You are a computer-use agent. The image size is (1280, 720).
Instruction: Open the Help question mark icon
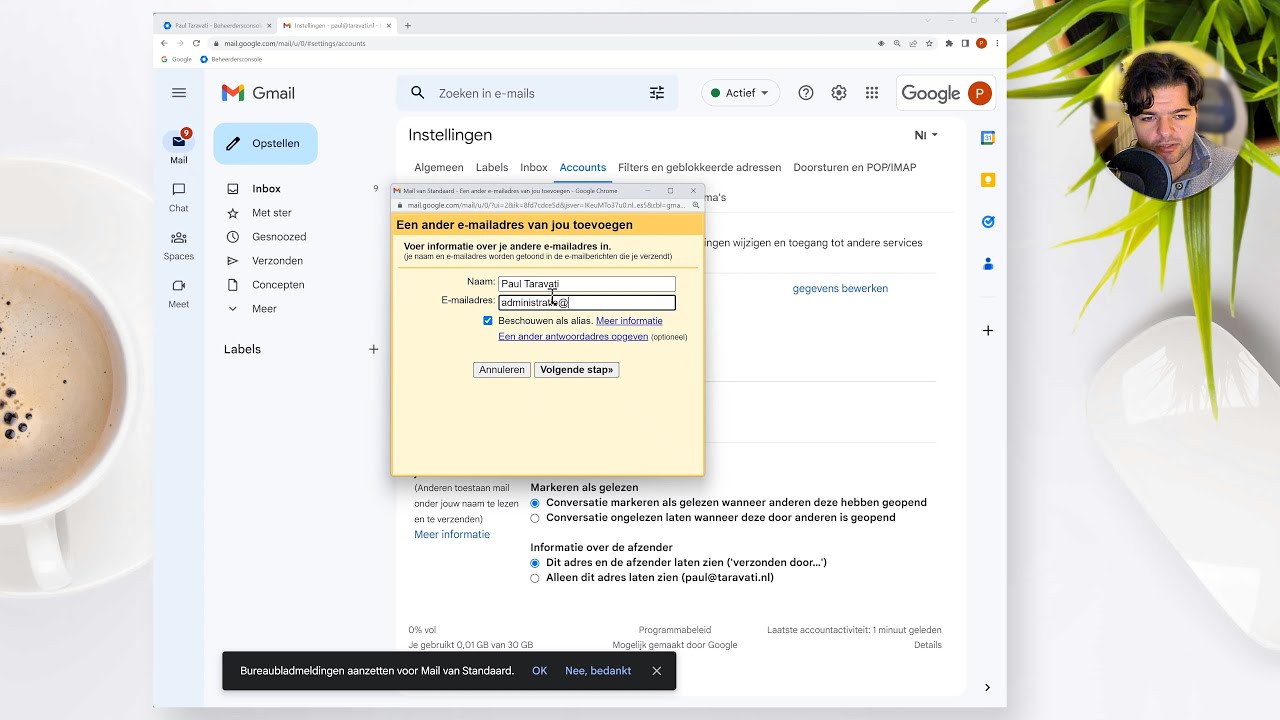806,93
